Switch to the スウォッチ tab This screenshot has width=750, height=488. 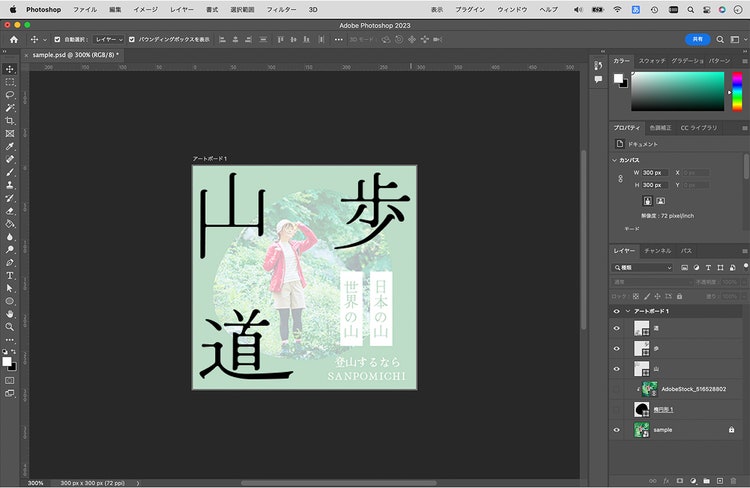(652, 61)
